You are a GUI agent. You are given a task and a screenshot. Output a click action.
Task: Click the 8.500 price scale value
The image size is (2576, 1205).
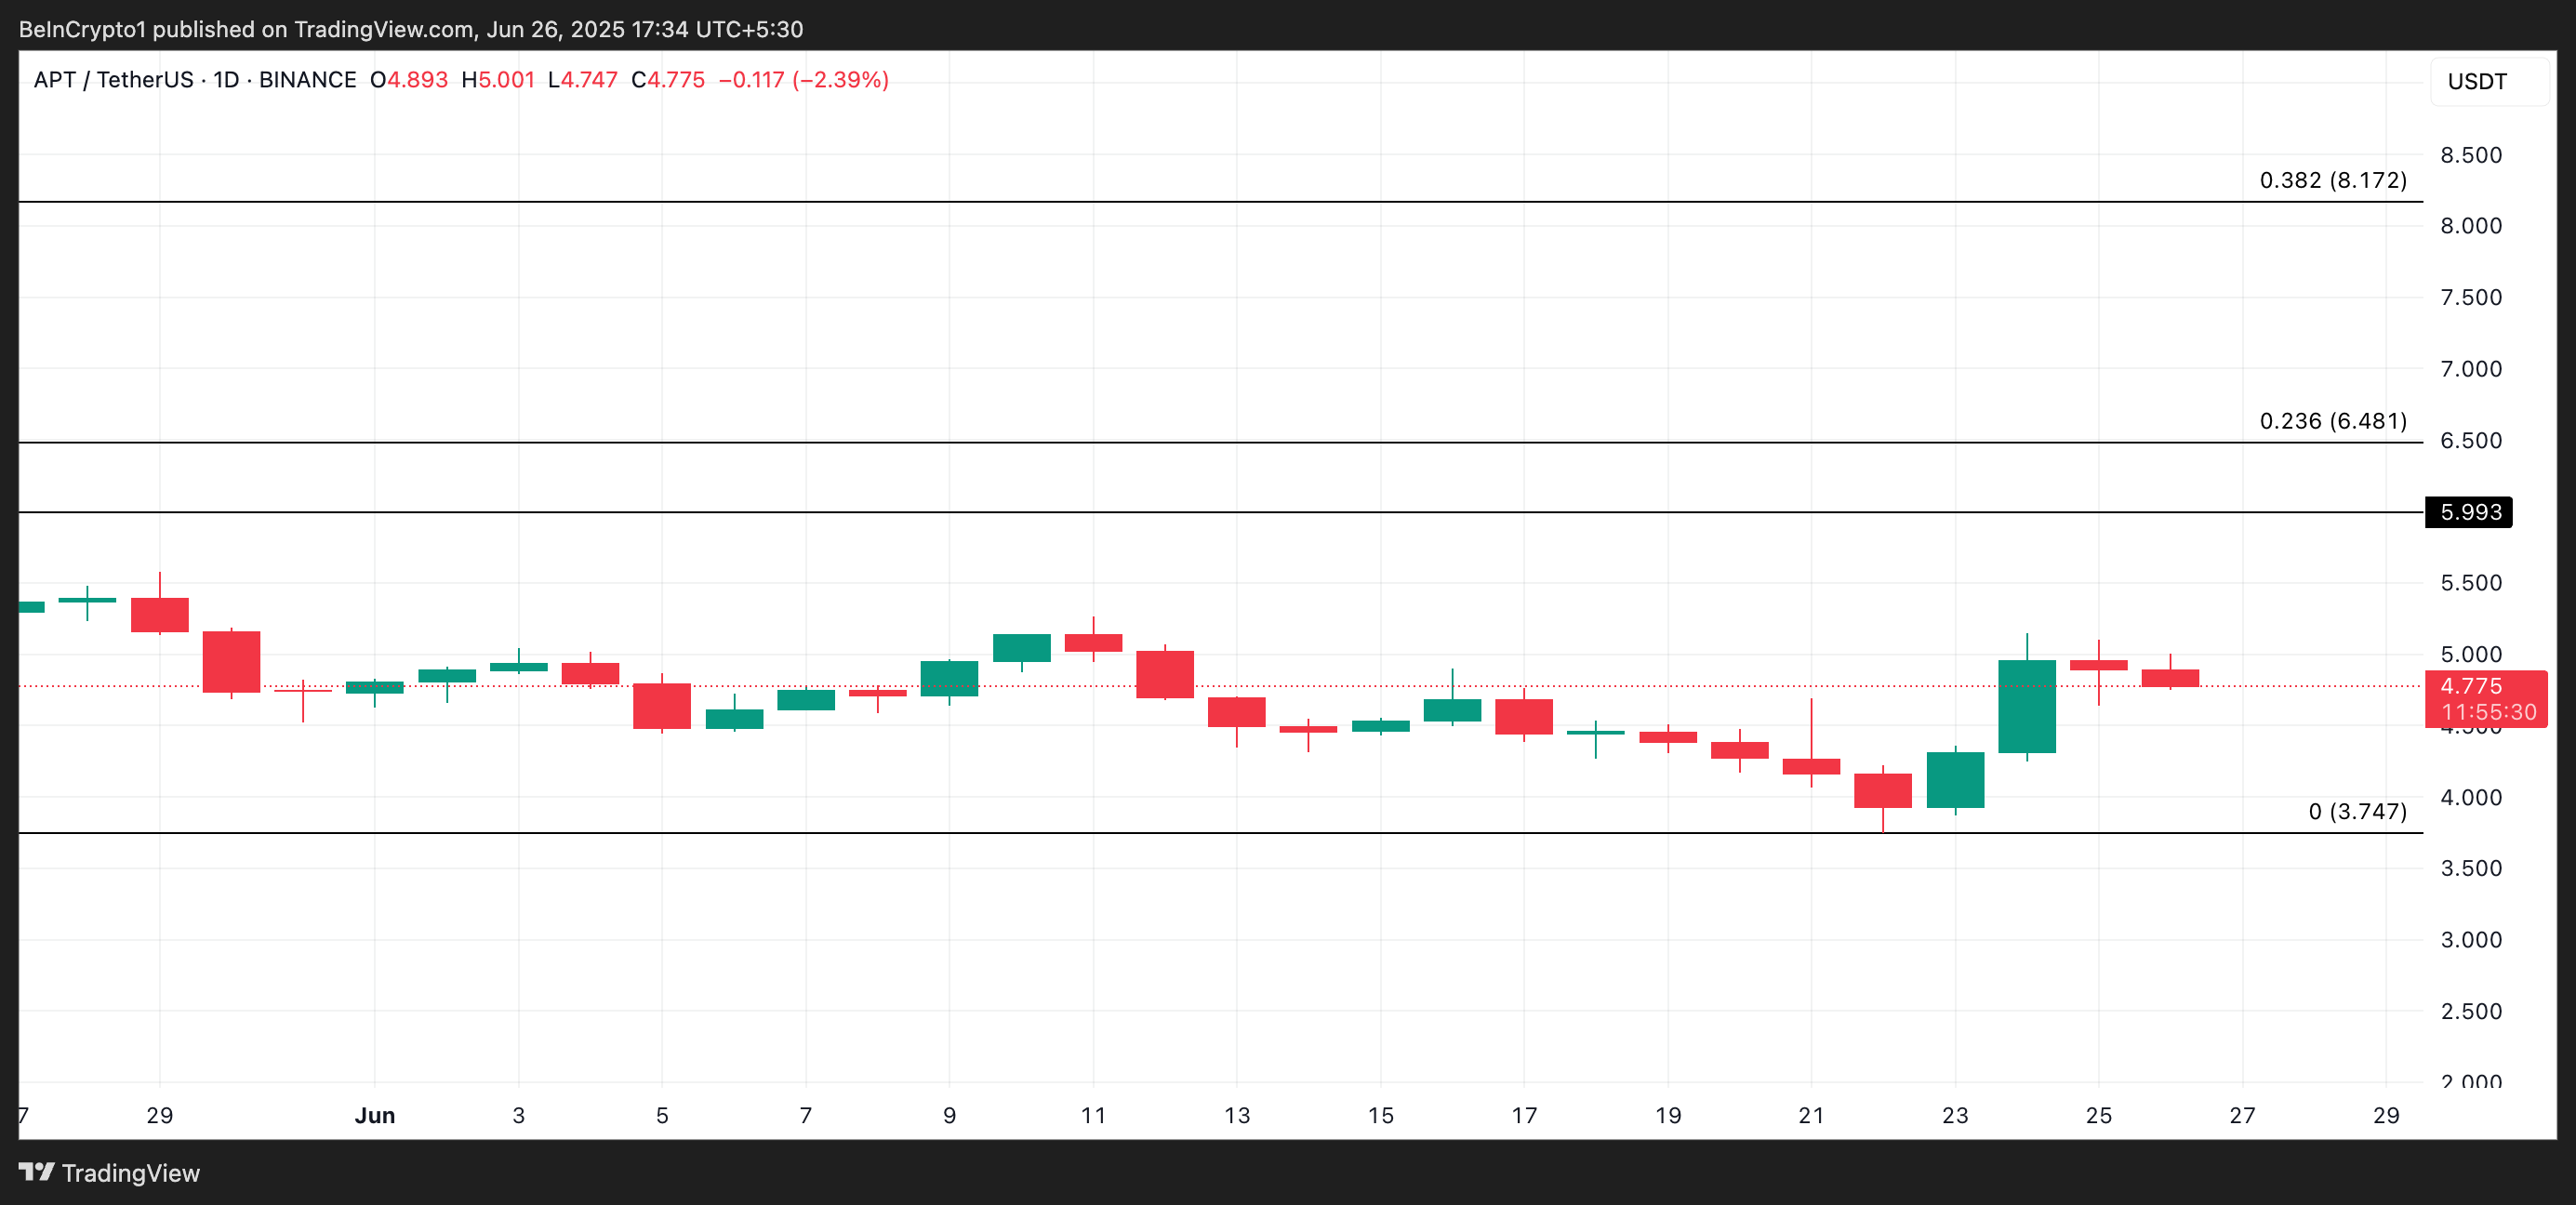point(2470,155)
